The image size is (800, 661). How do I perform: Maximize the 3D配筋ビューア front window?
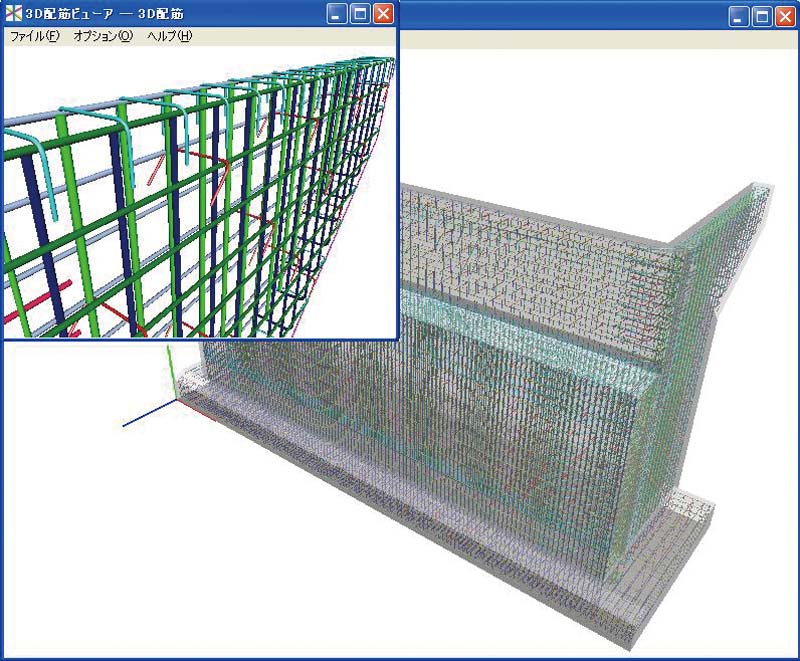click(360, 14)
